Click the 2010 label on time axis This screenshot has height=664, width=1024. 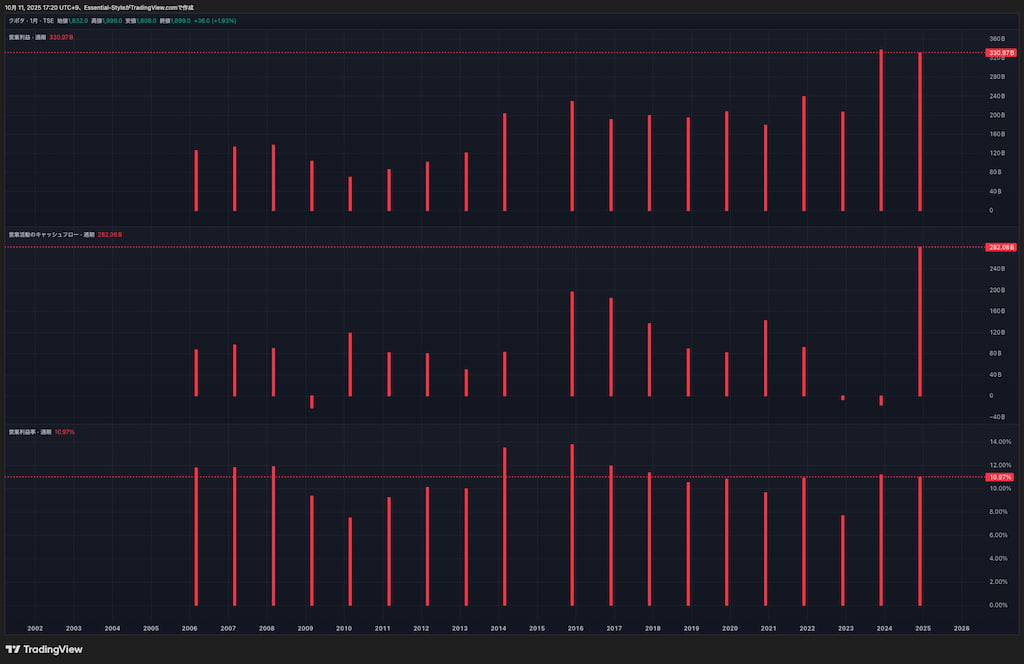pyautogui.click(x=344, y=628)
